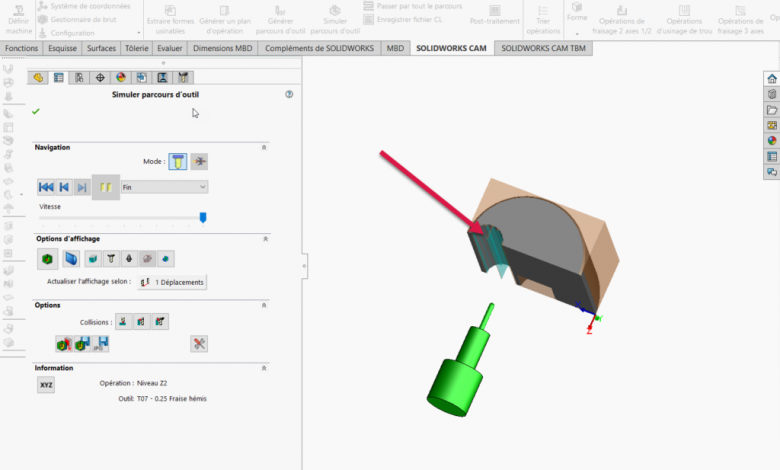Screen dimensions: 780x470
Task: Toggle fixture display option icon
Action: pos(93,259)
